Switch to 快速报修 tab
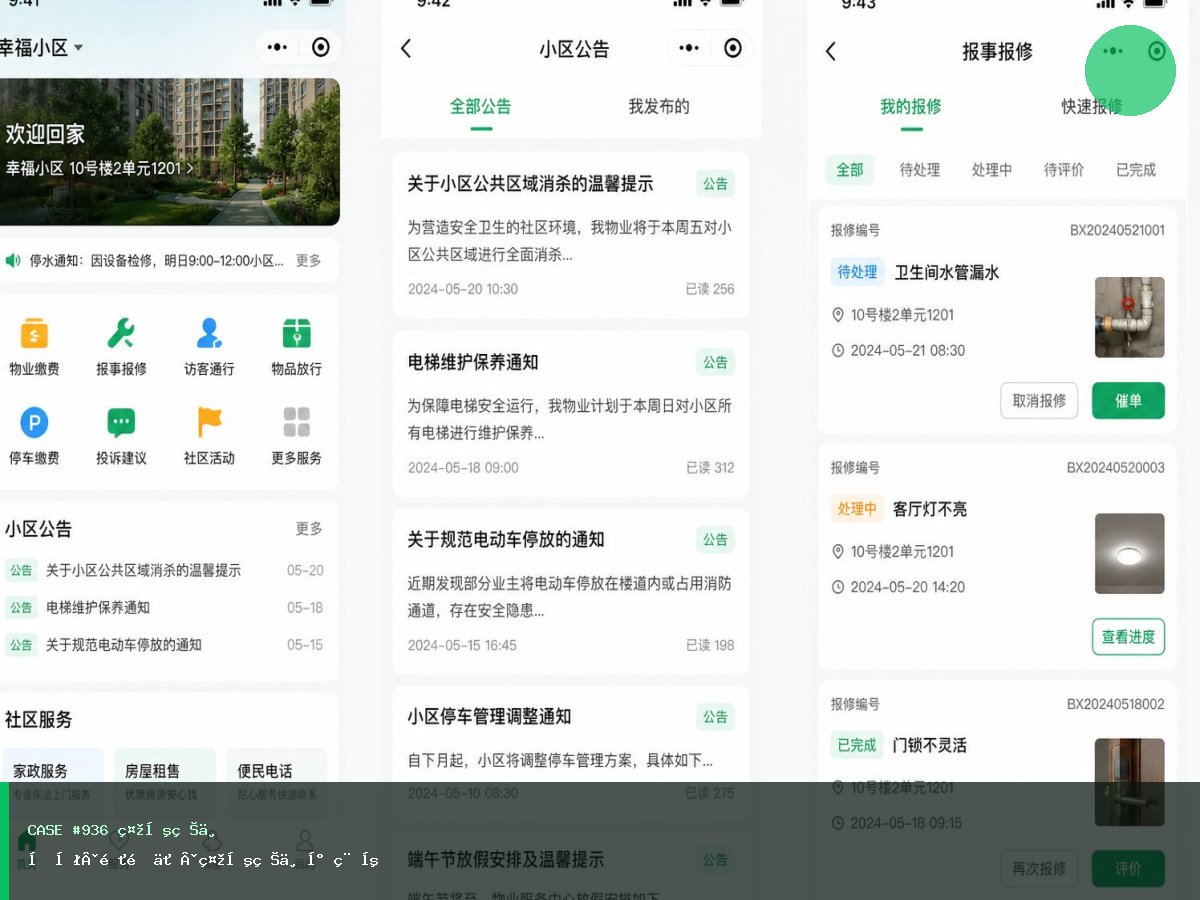The width and height of the screenshot is (1200, 900). click(1092, 106)
